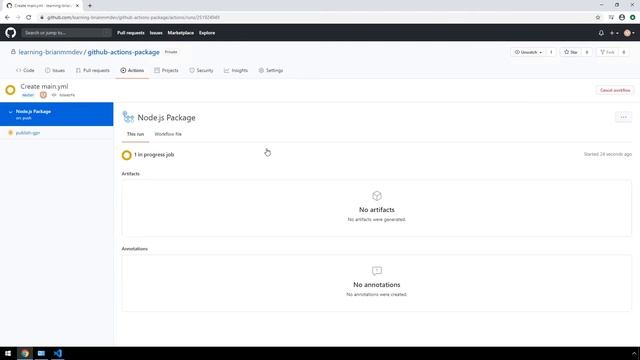Reload the page with refresh icon
This screenshot has width=640, height=360.
(x=29, y=18)
